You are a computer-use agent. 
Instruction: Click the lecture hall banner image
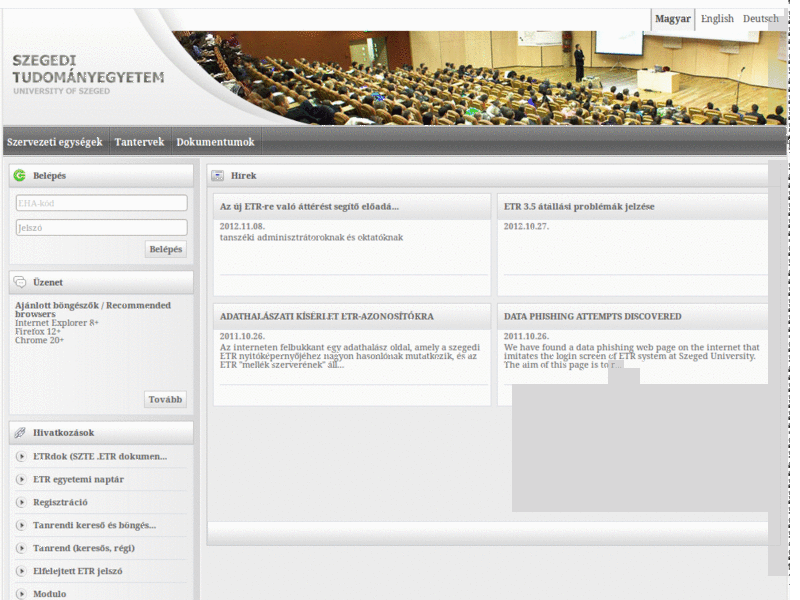[480, 78]
